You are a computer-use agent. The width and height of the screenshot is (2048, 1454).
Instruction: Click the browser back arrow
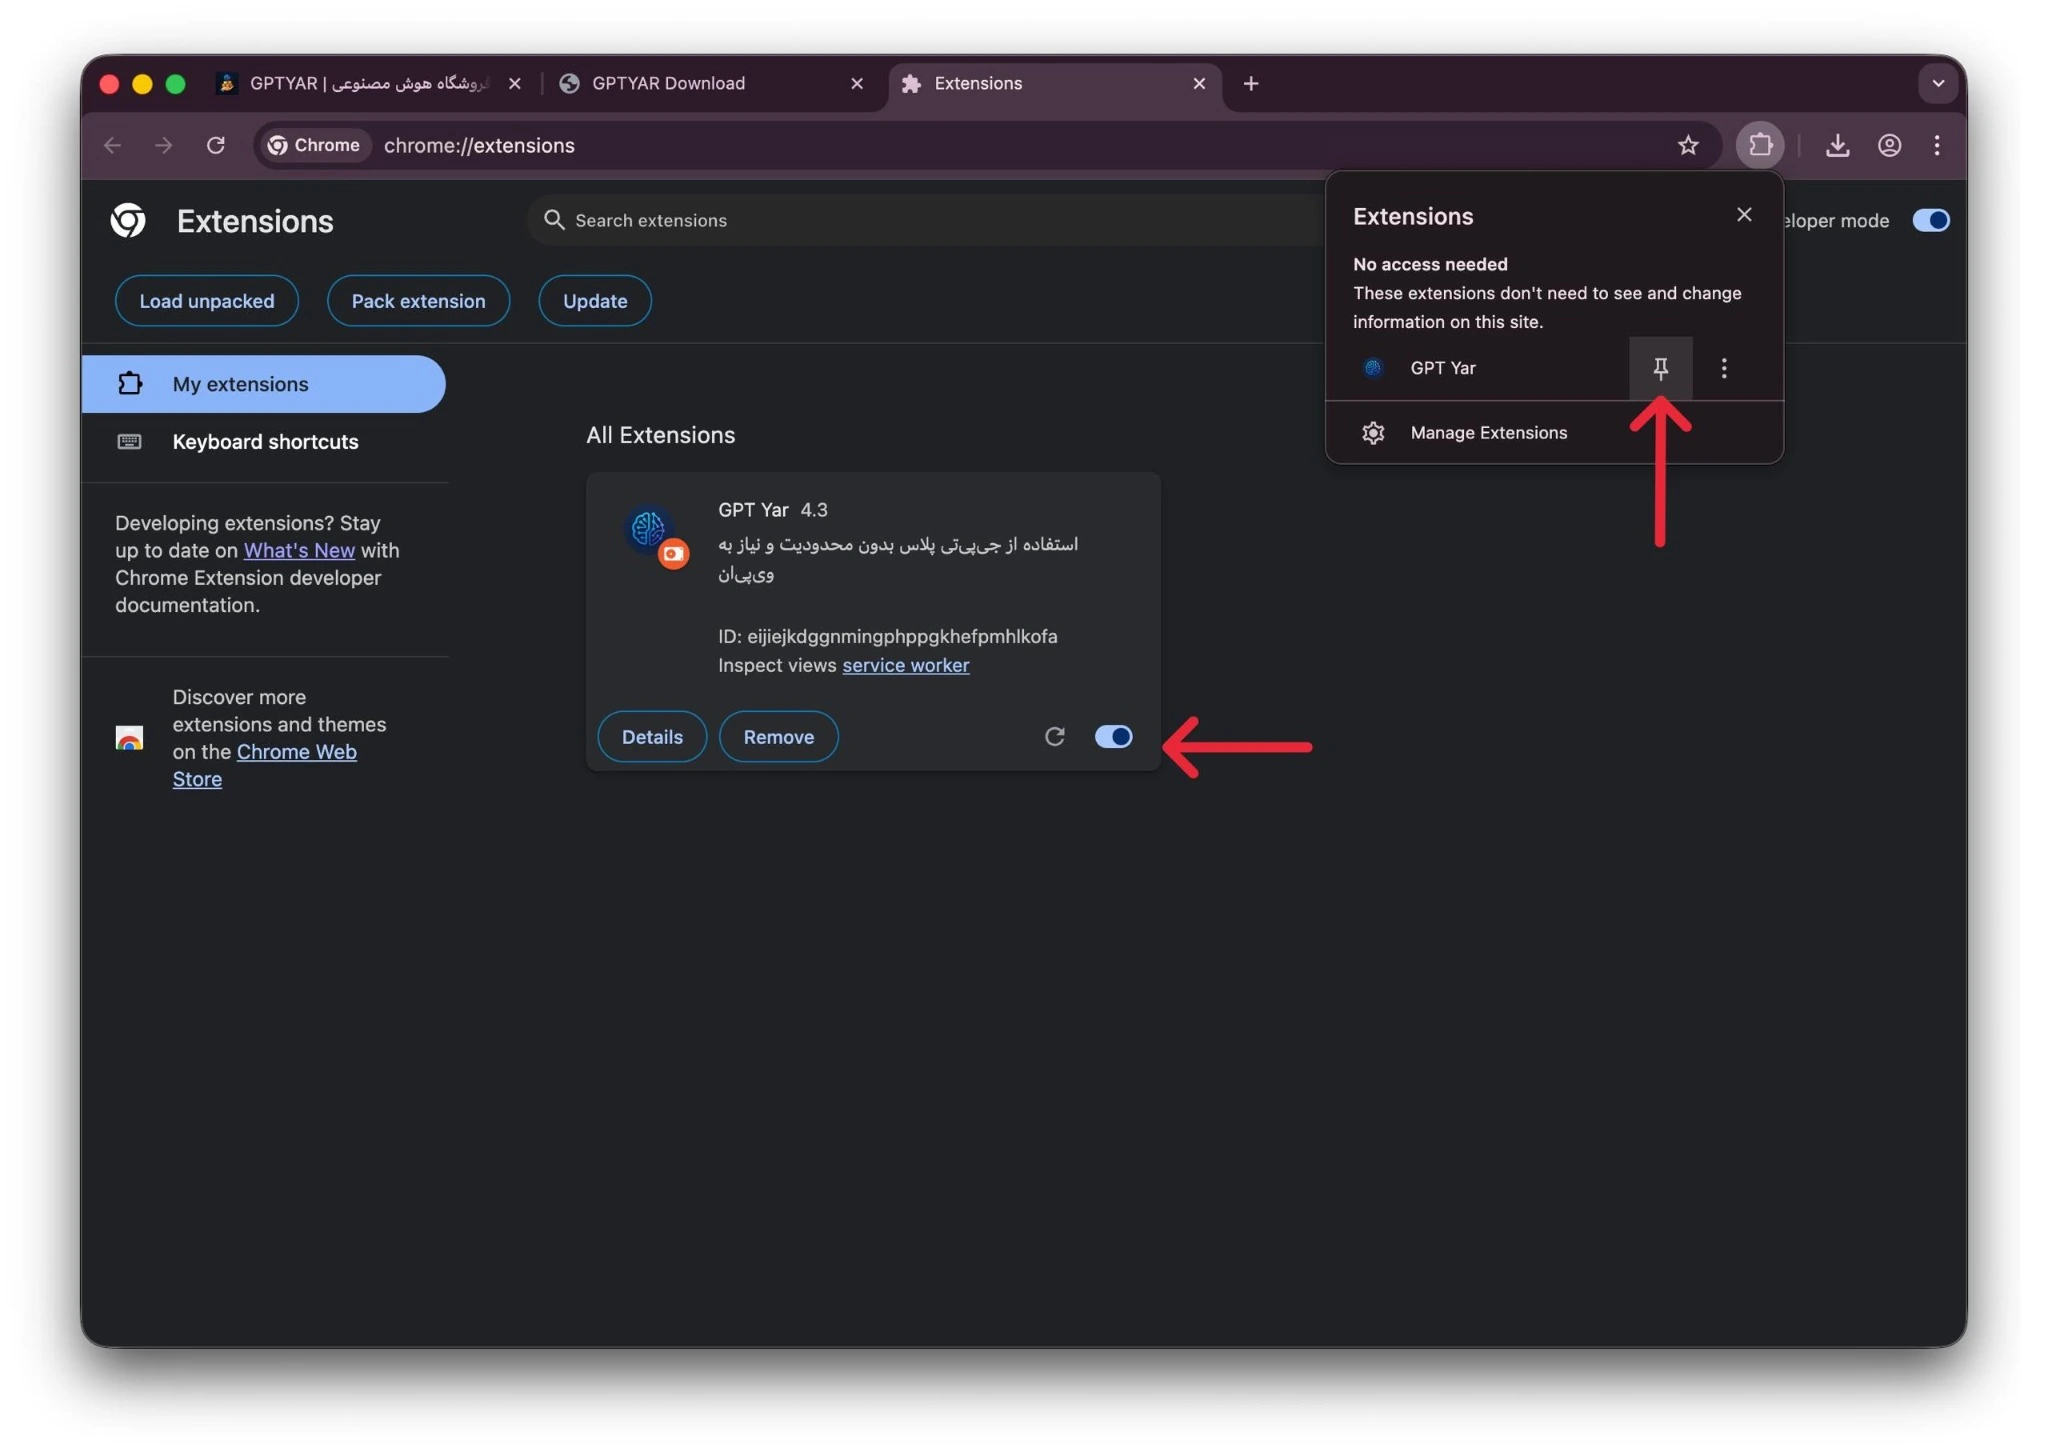click(x=112, y=146)
